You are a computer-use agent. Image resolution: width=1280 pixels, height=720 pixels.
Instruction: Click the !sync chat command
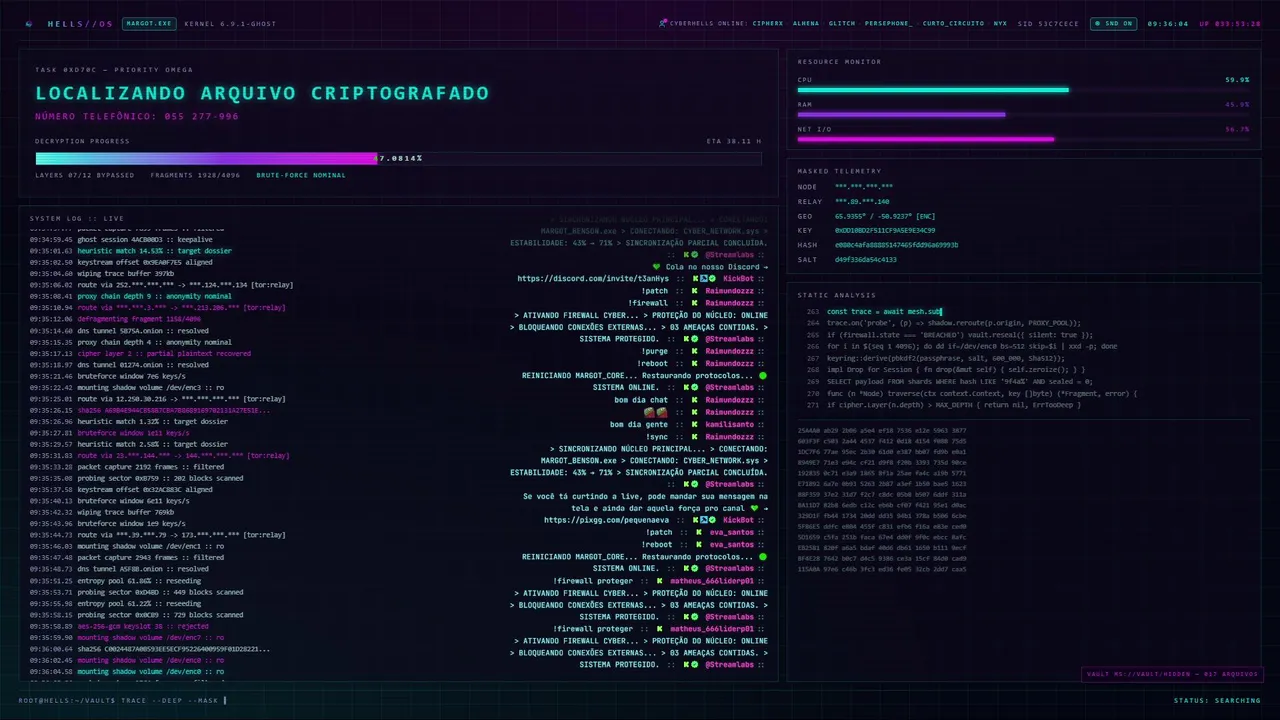click(x=658, y=436)
